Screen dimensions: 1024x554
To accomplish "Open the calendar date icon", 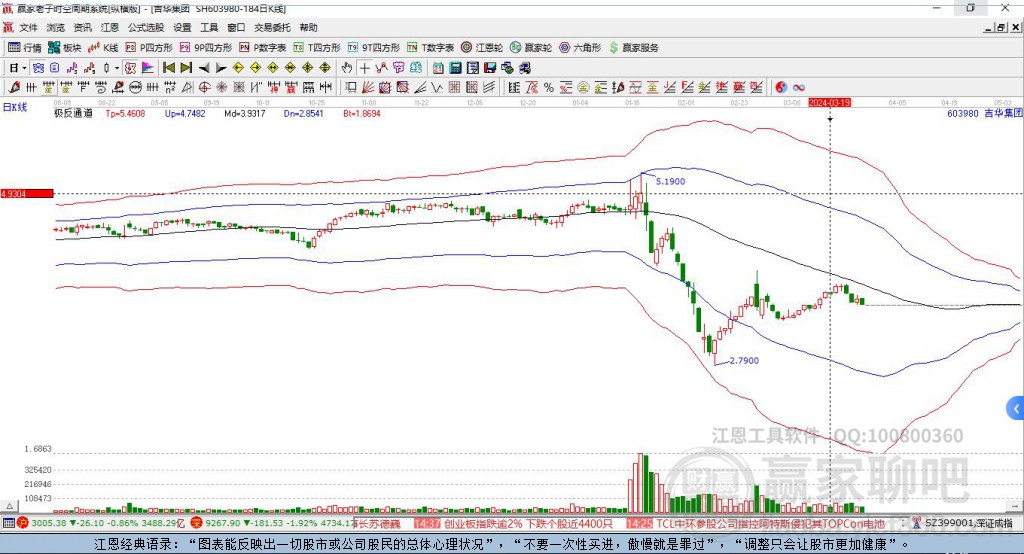I will click(438, 68).
